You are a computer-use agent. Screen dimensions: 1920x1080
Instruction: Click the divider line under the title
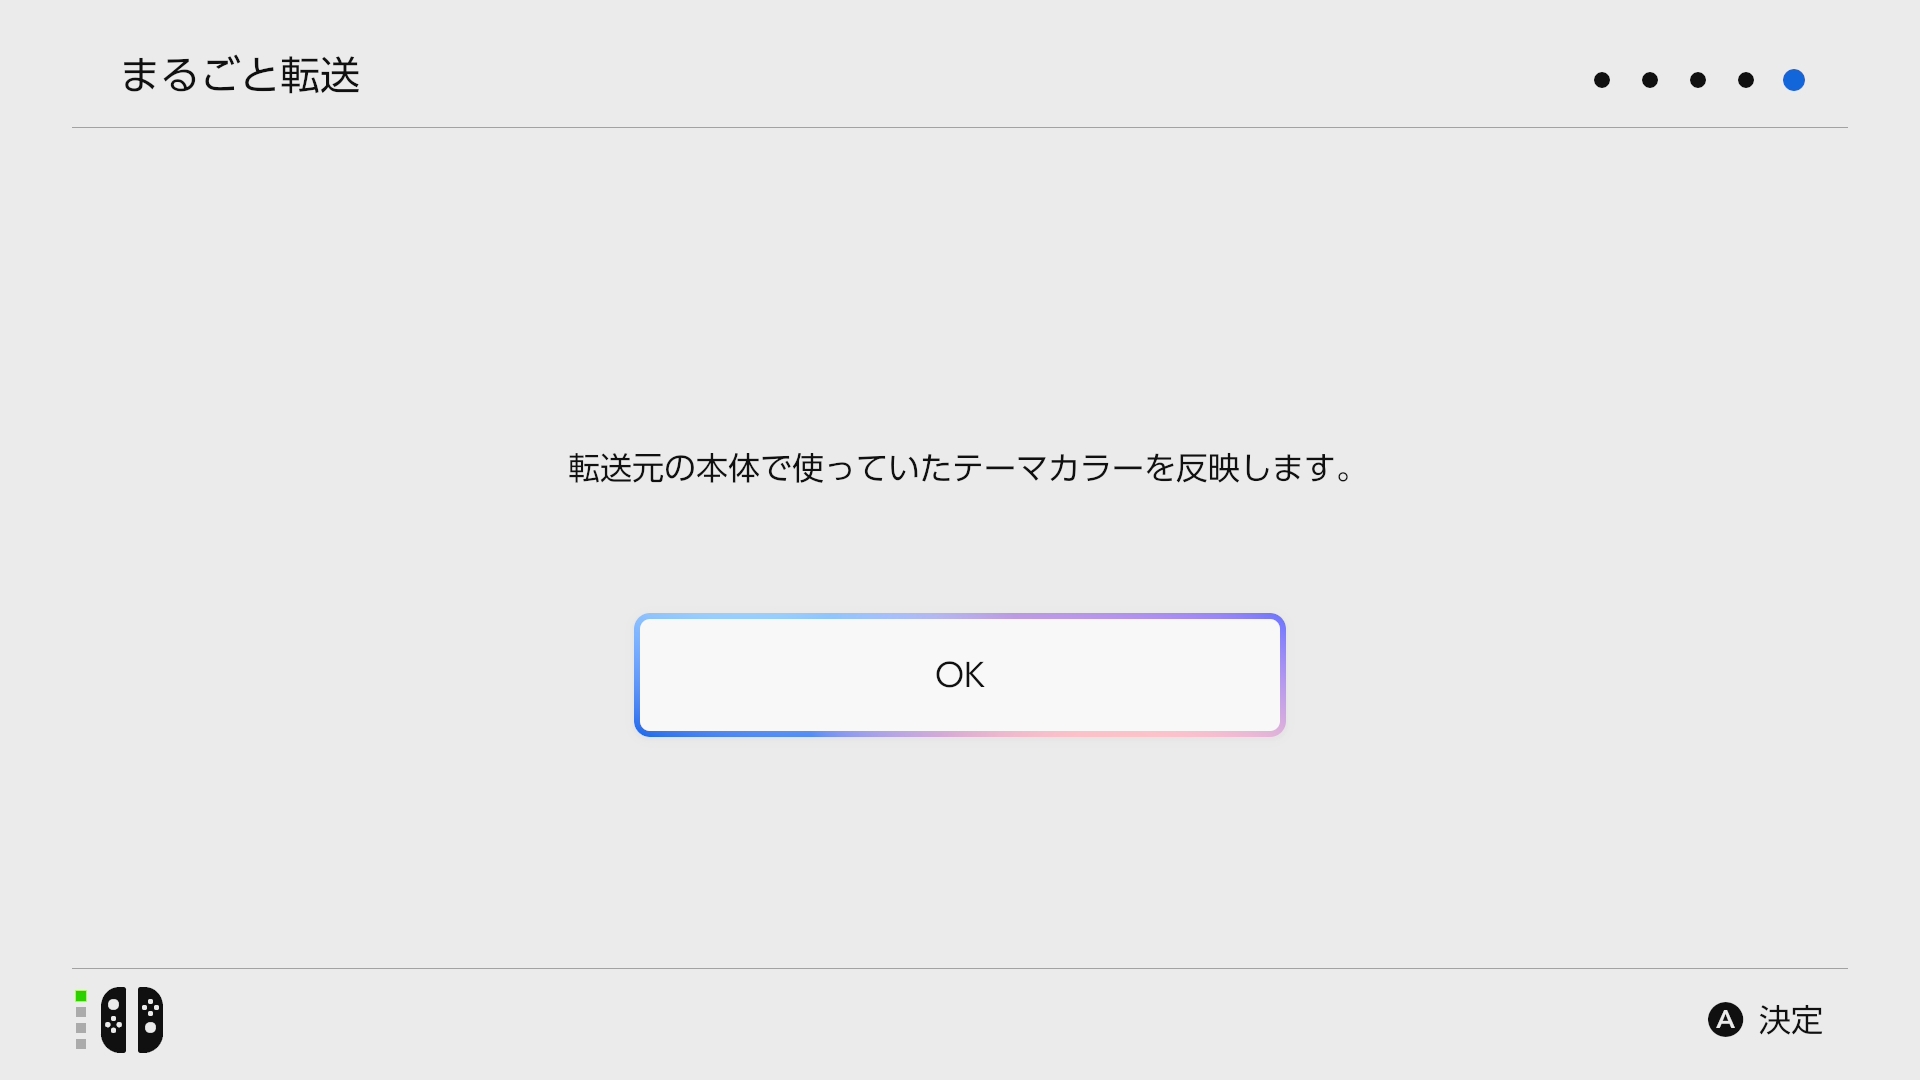[960, 127]
